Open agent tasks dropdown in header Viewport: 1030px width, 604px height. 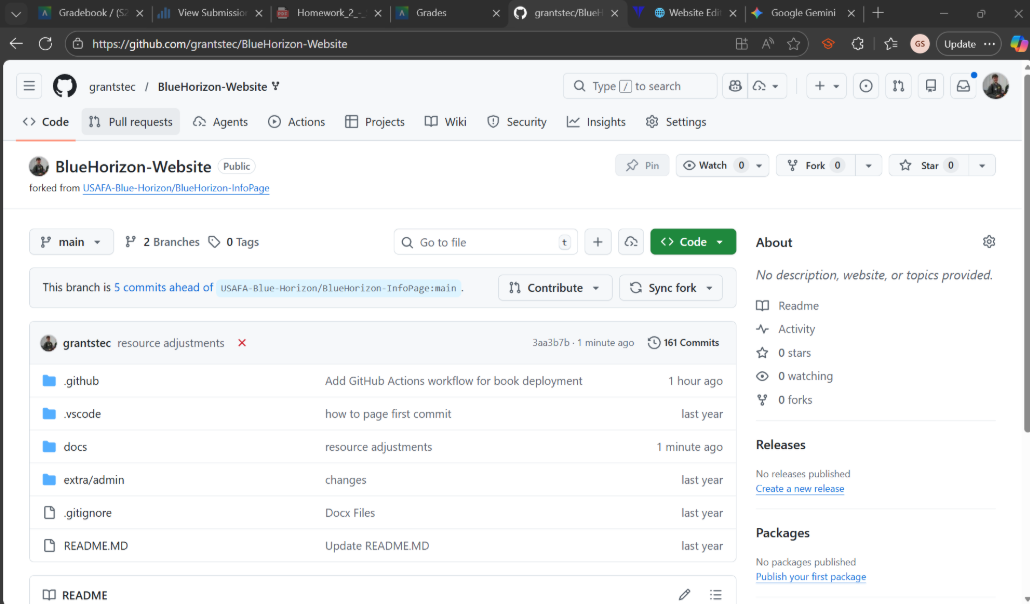tap(767, 86)
